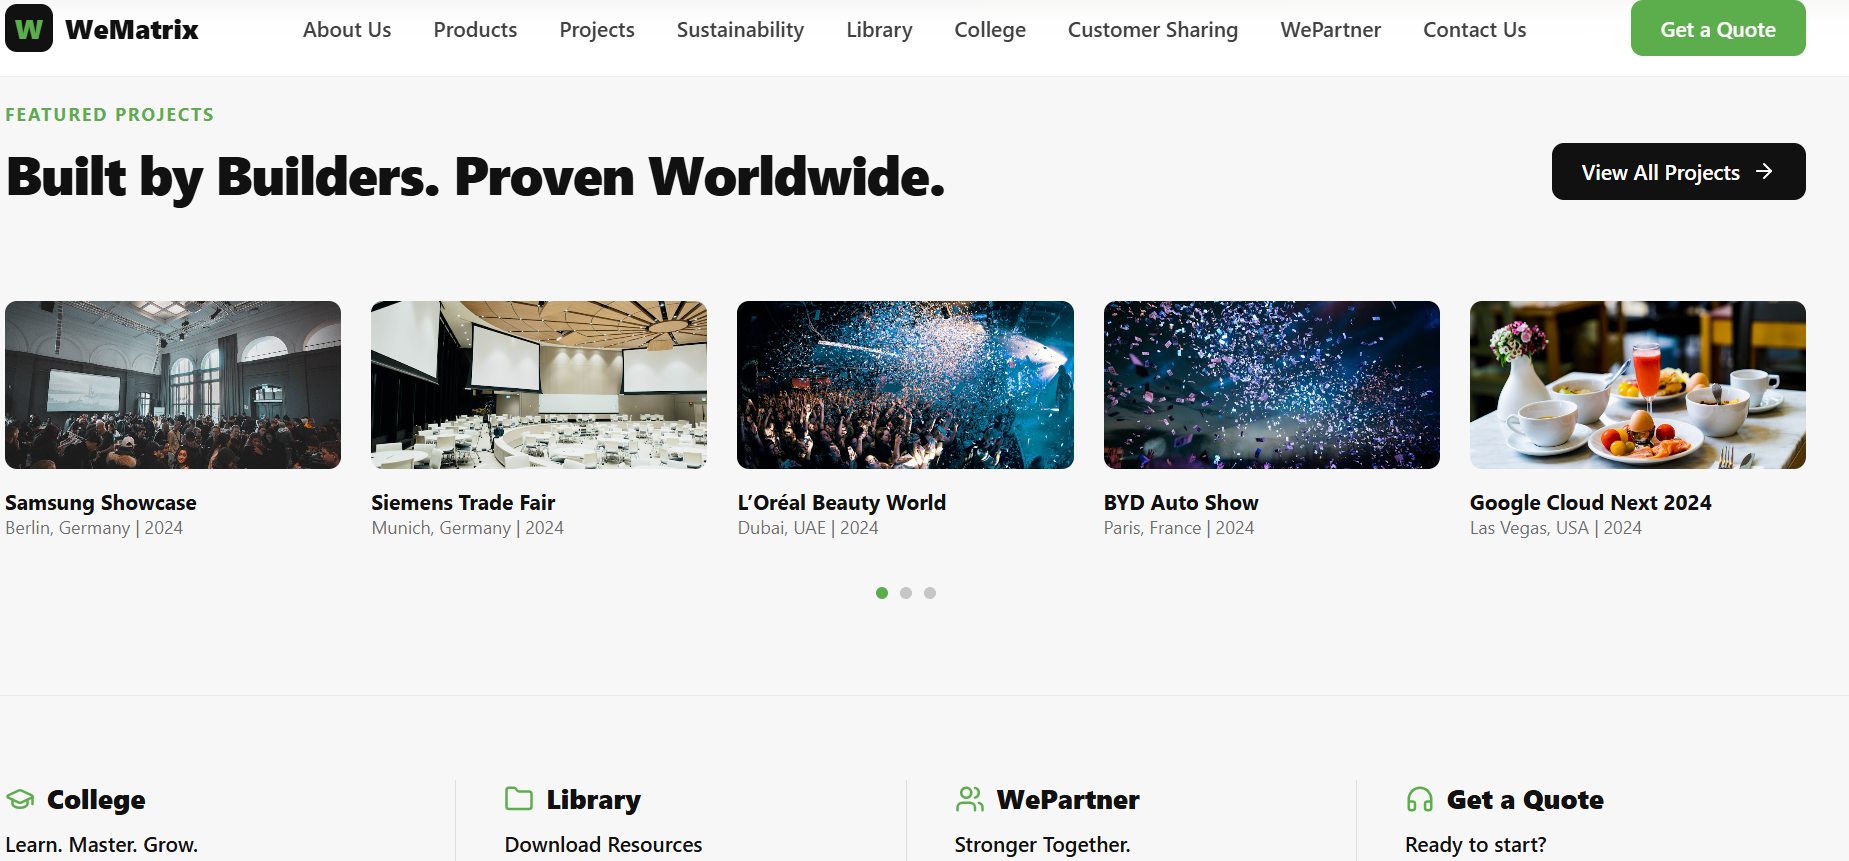The width and height of the screenshot is (1849, 861).
Task: Click the Samsung Showcase title
Action: 101,503
